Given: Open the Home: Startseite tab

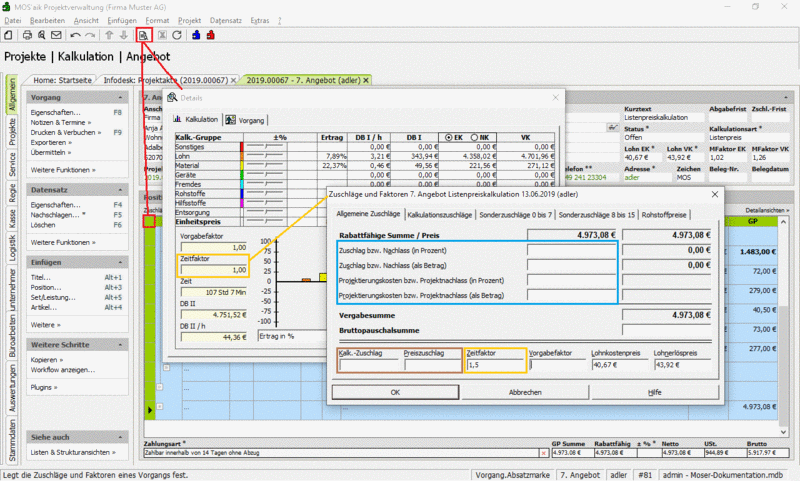Looking at the screenshot, I should click(62, 81).
